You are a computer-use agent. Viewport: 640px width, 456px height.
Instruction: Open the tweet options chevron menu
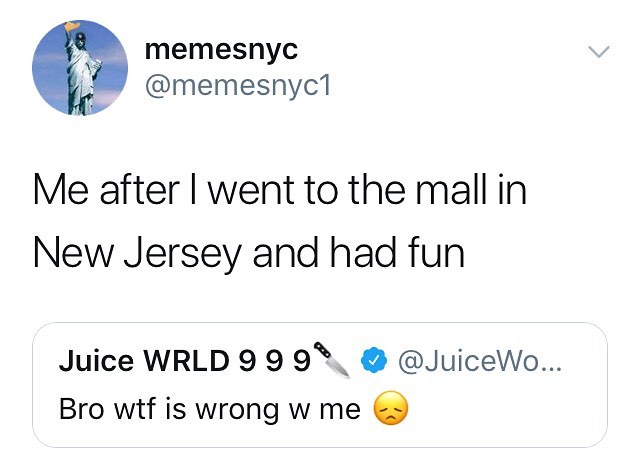(598, 51)
